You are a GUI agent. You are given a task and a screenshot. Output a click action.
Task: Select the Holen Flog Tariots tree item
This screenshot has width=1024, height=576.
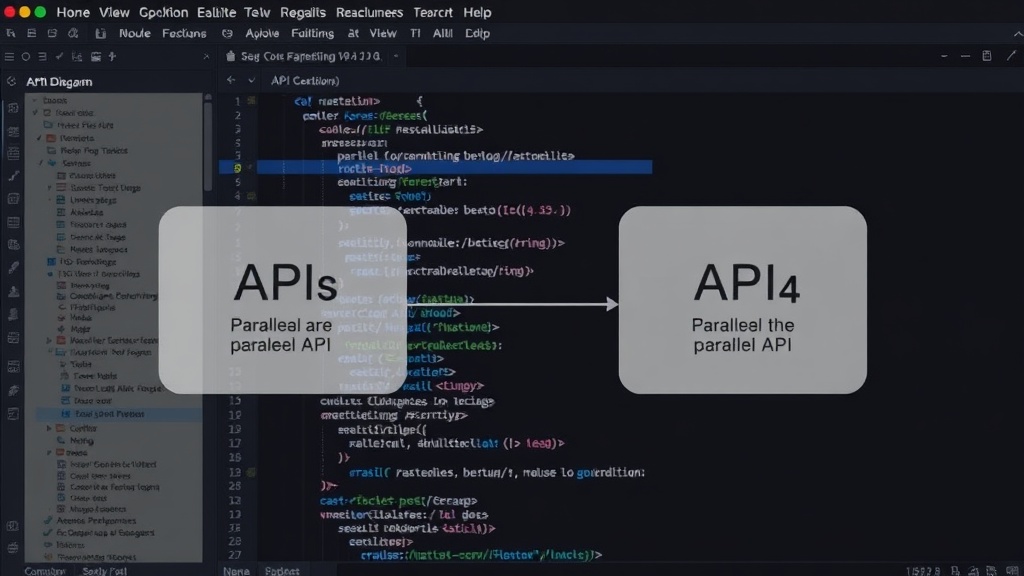tap(93, 150)
